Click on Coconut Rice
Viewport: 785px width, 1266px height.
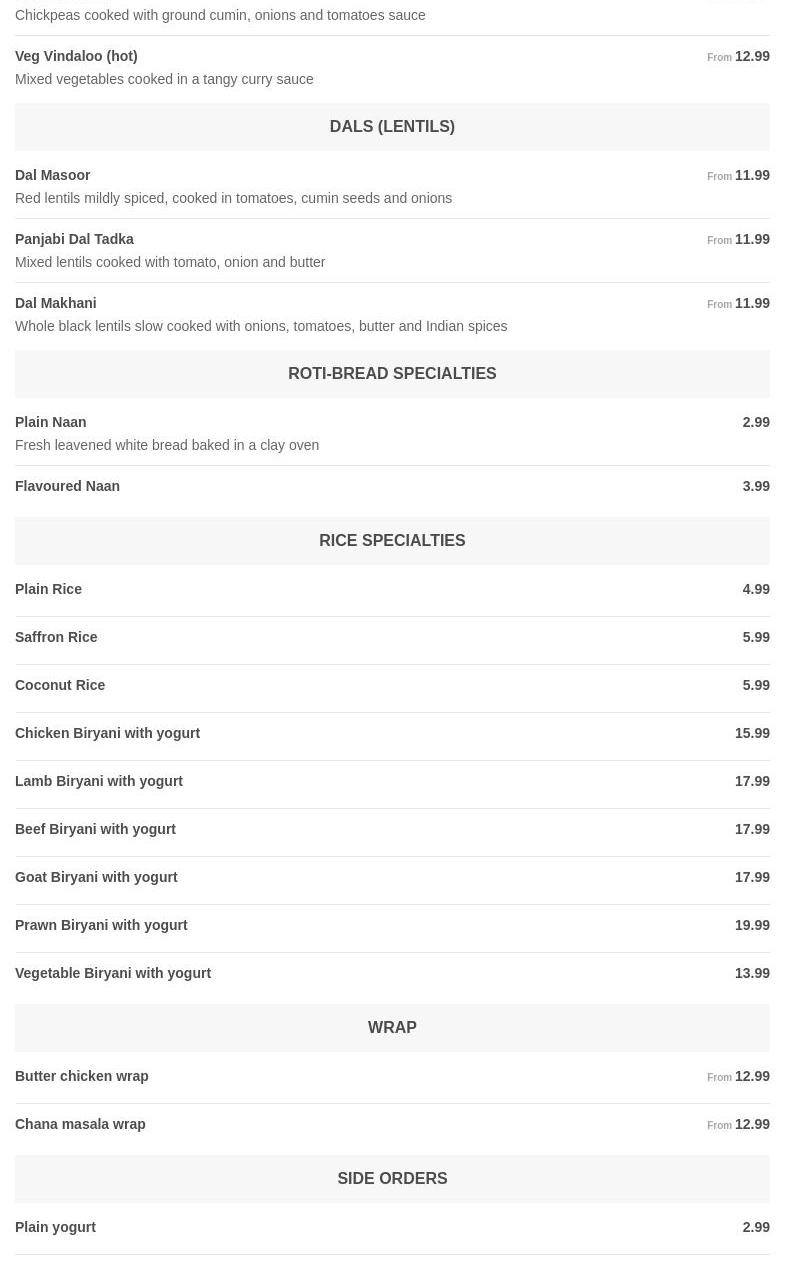coord(60,686)
